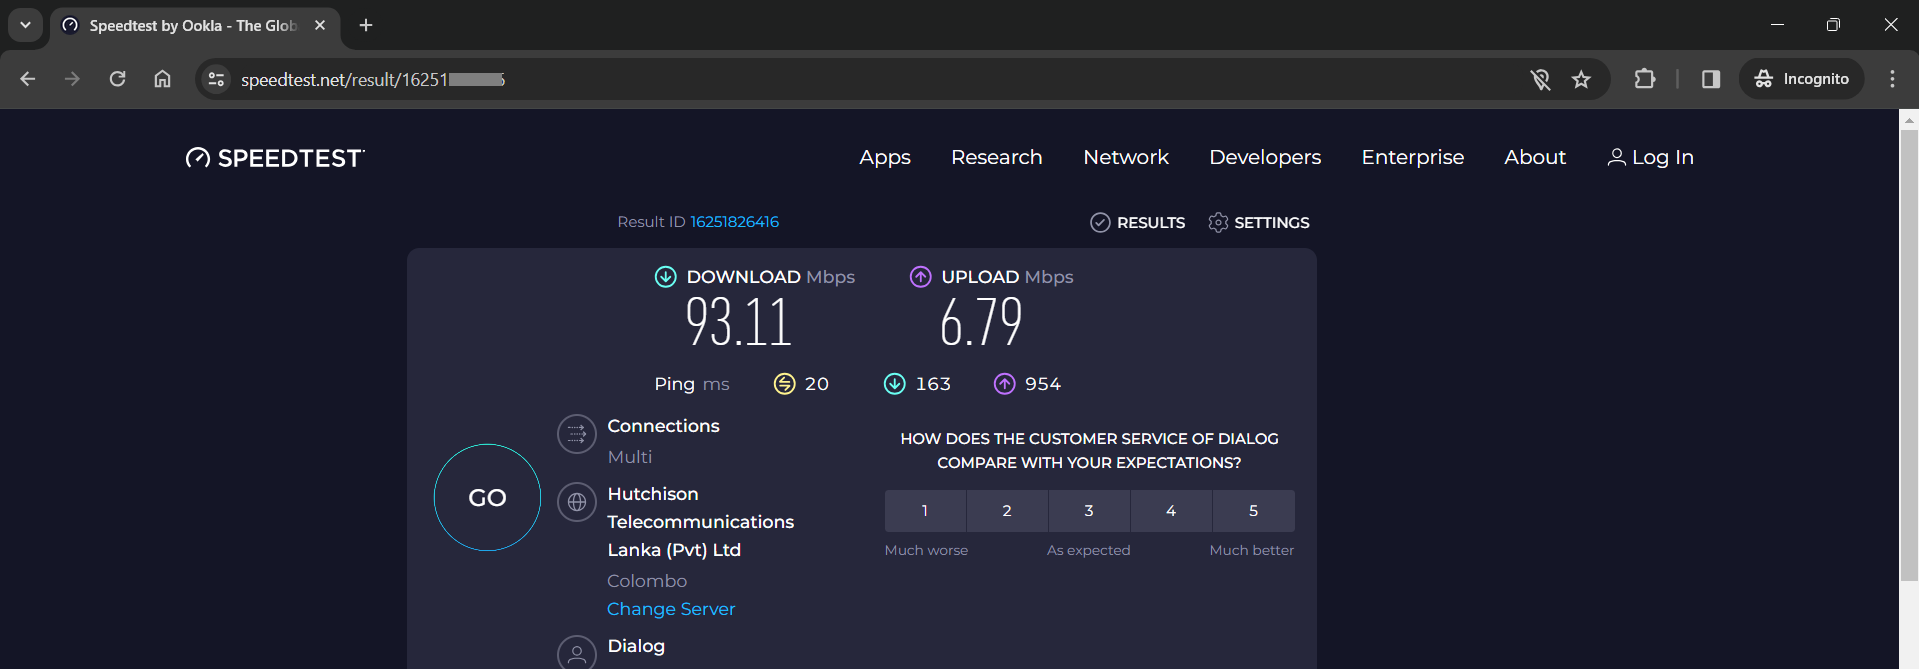Image resolution: width=1919 pixels, height=669 pixels.
Task: Open the browser home page
Action: point(162,79)
